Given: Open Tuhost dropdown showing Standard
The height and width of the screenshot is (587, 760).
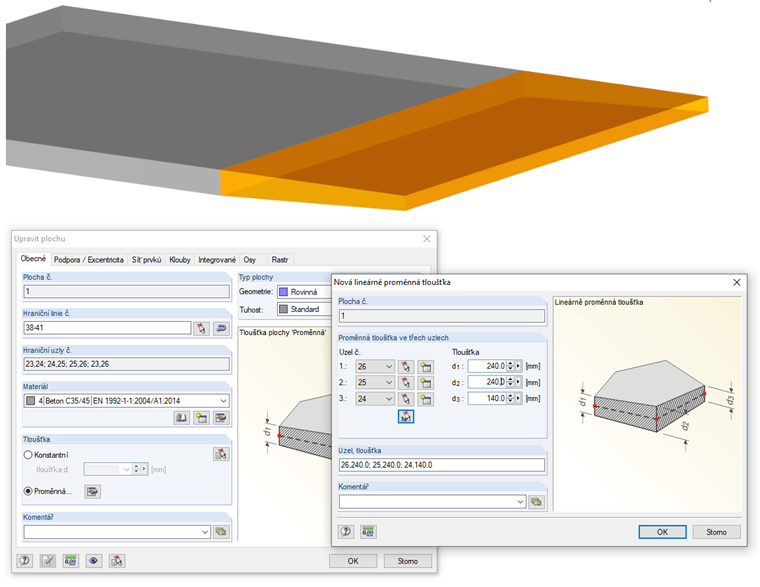Looking at the screenshot, I should [304, 309].
